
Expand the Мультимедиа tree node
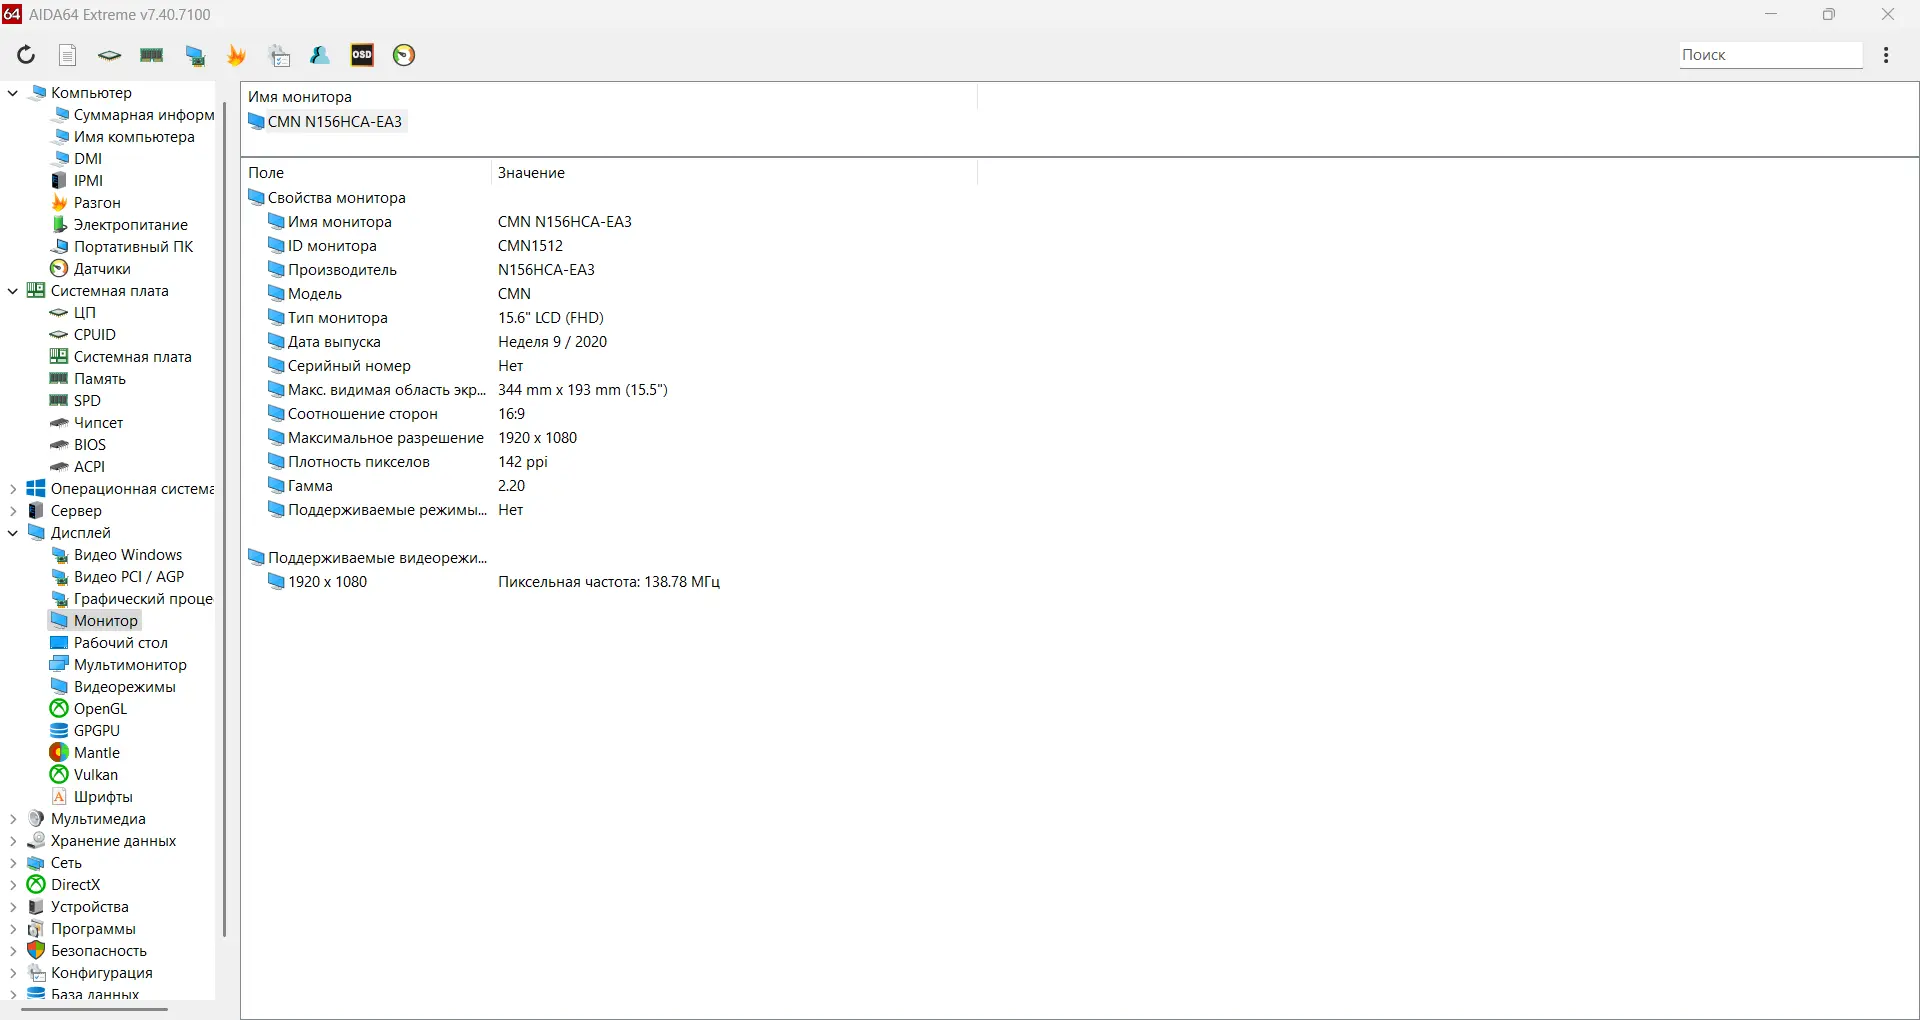point(13,819)
